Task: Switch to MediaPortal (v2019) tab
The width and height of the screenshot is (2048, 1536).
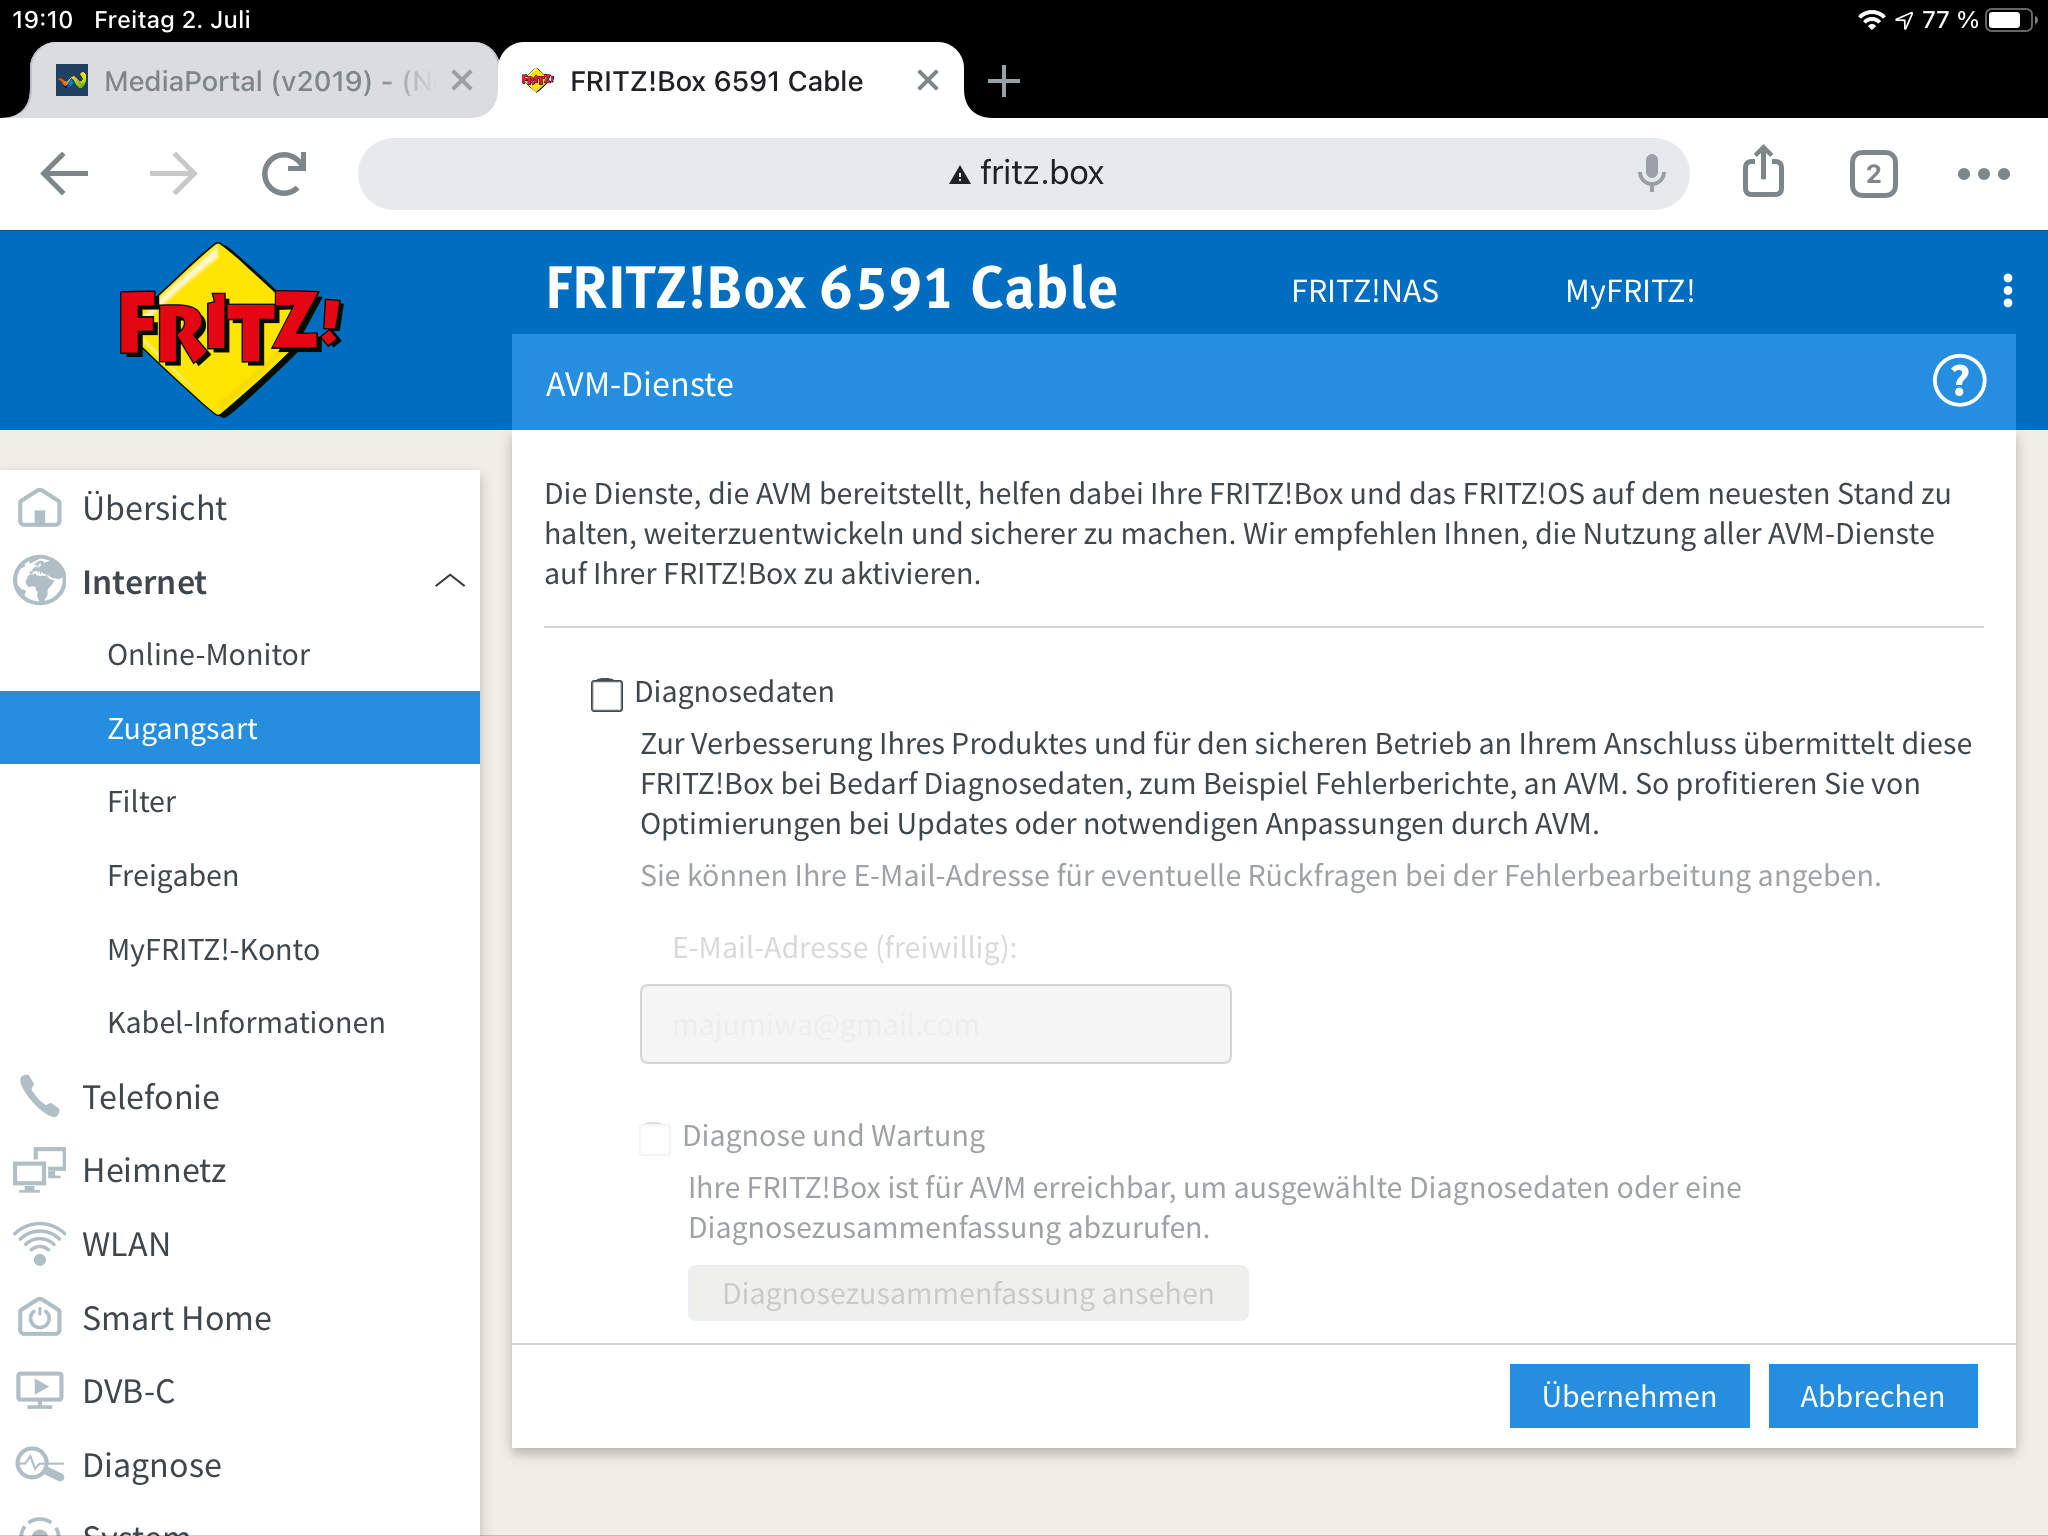Action: (265, 81)
